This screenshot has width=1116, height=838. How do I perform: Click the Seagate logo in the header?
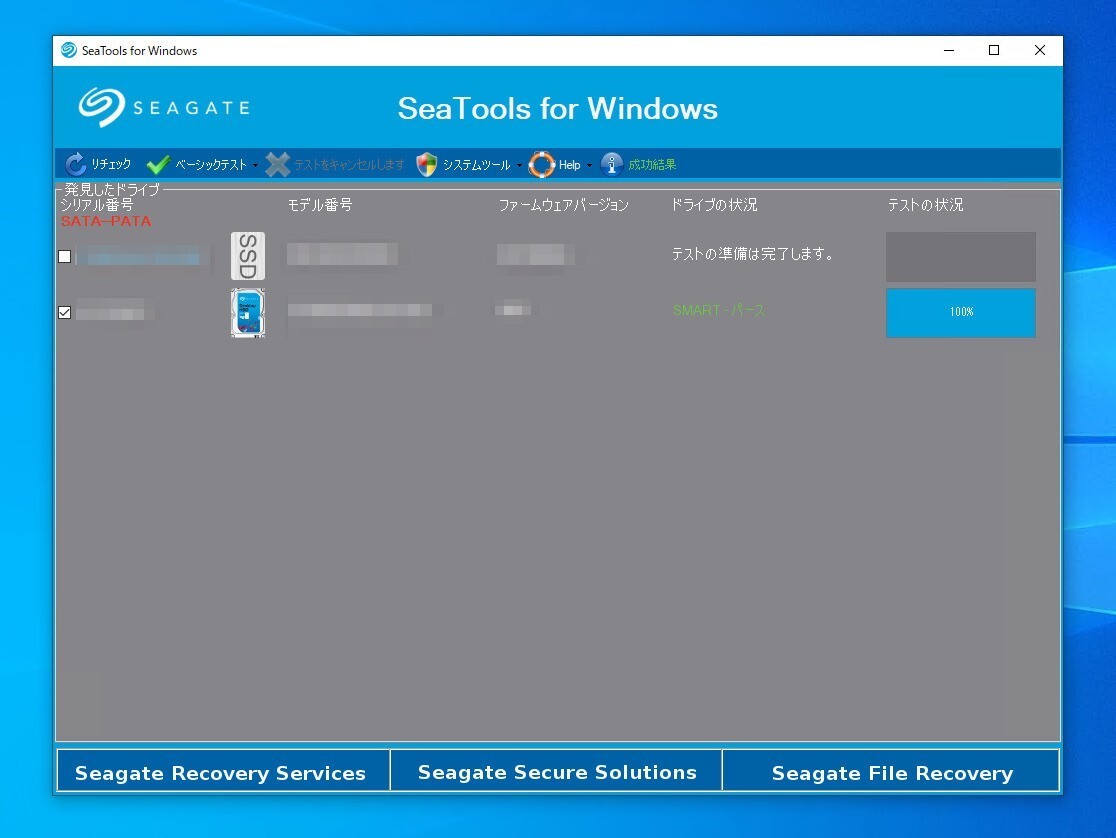pos(164,108)
